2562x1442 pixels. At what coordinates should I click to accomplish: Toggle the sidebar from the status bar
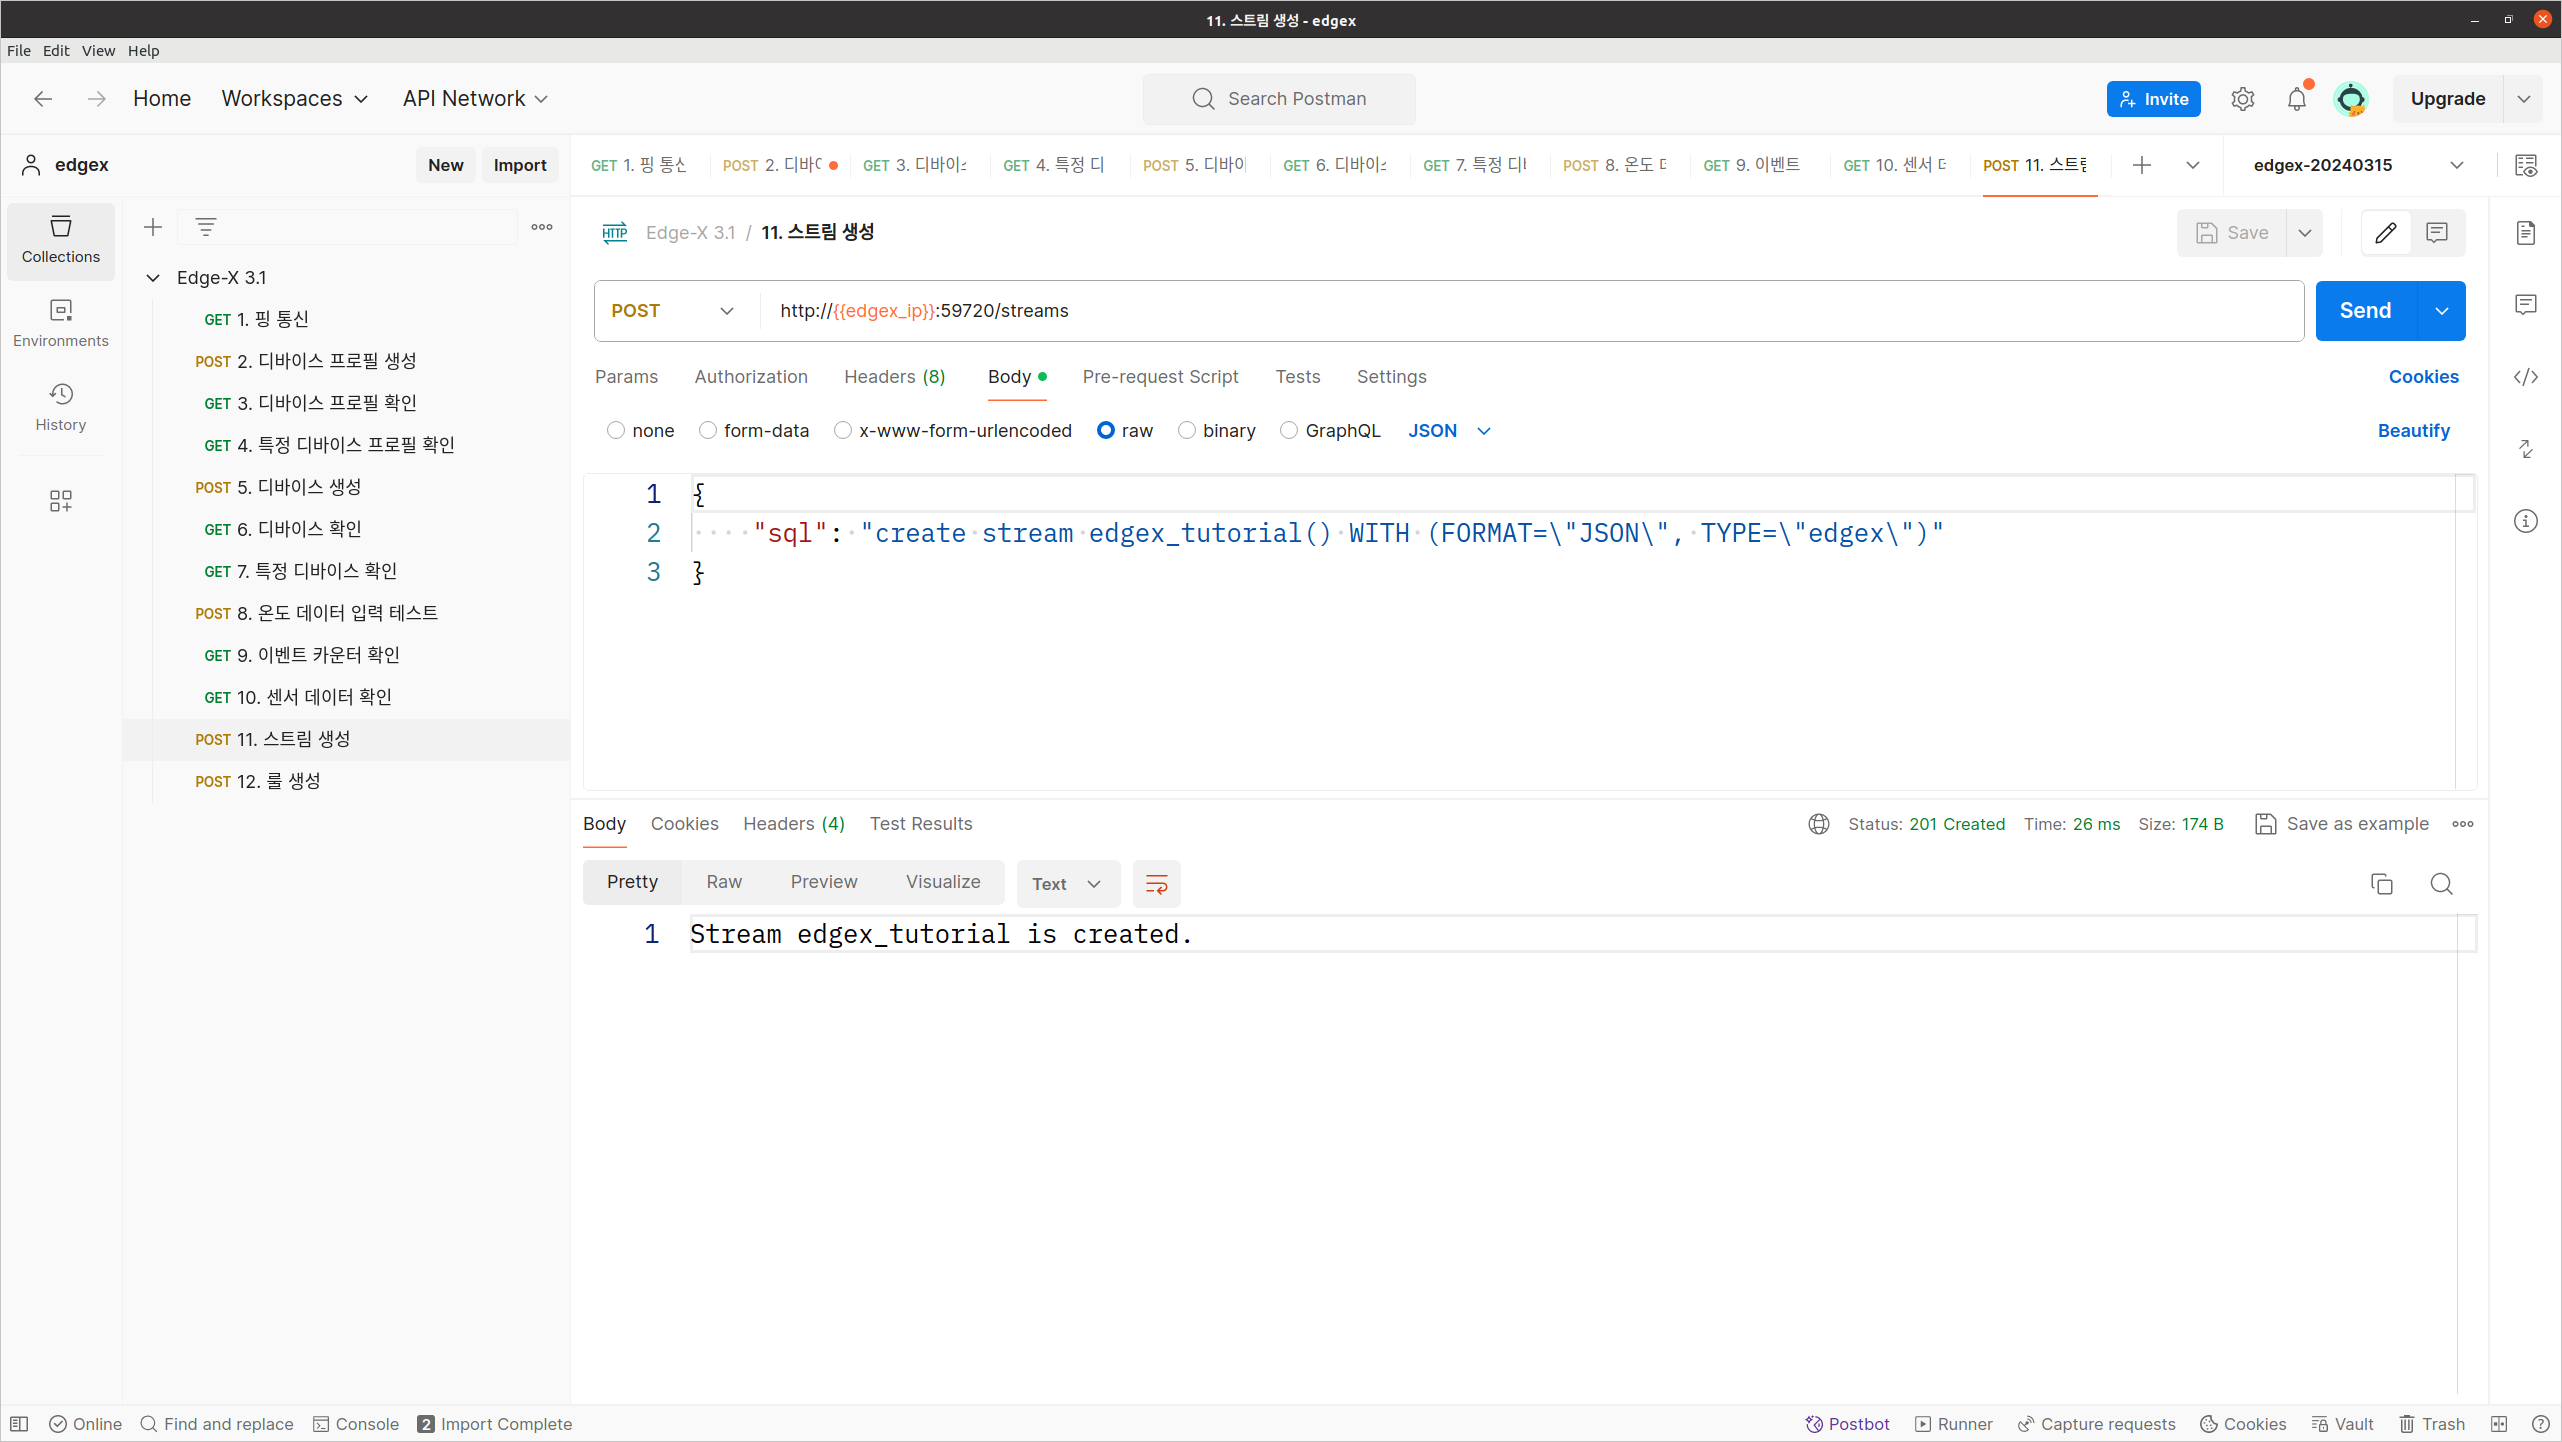(x=19, y=1424)
